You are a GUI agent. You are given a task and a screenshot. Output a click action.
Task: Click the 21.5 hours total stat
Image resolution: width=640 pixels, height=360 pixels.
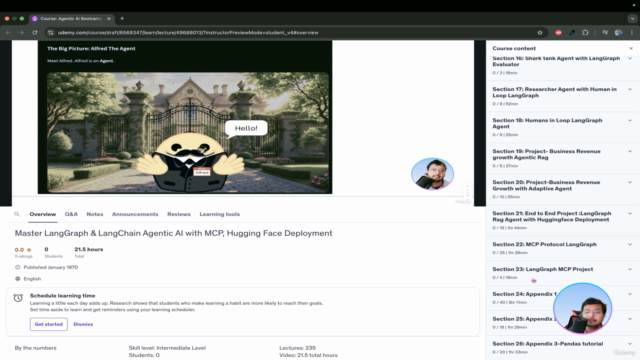[x=89, y=252]
